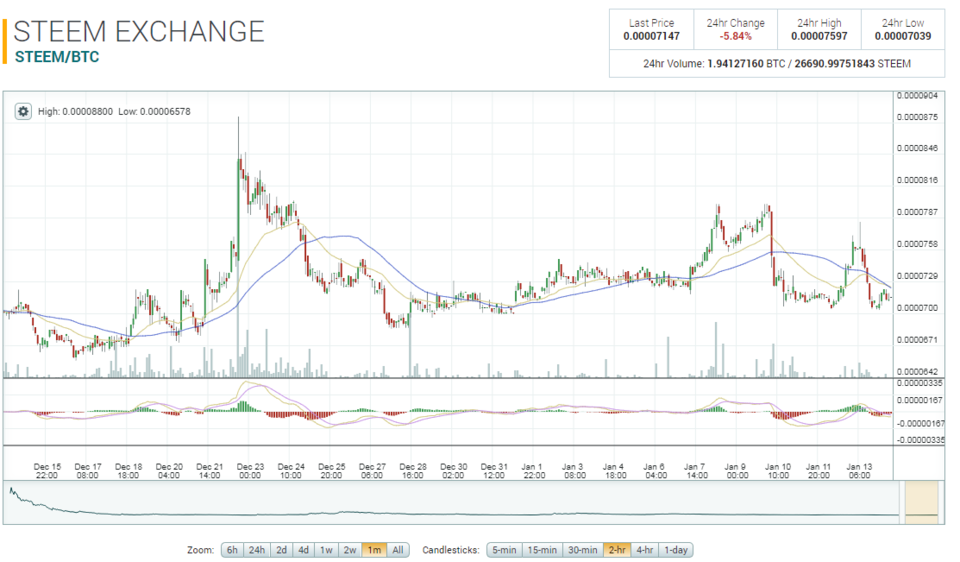
Task: Select the active 1m zoom button
Action: [374, 550]
